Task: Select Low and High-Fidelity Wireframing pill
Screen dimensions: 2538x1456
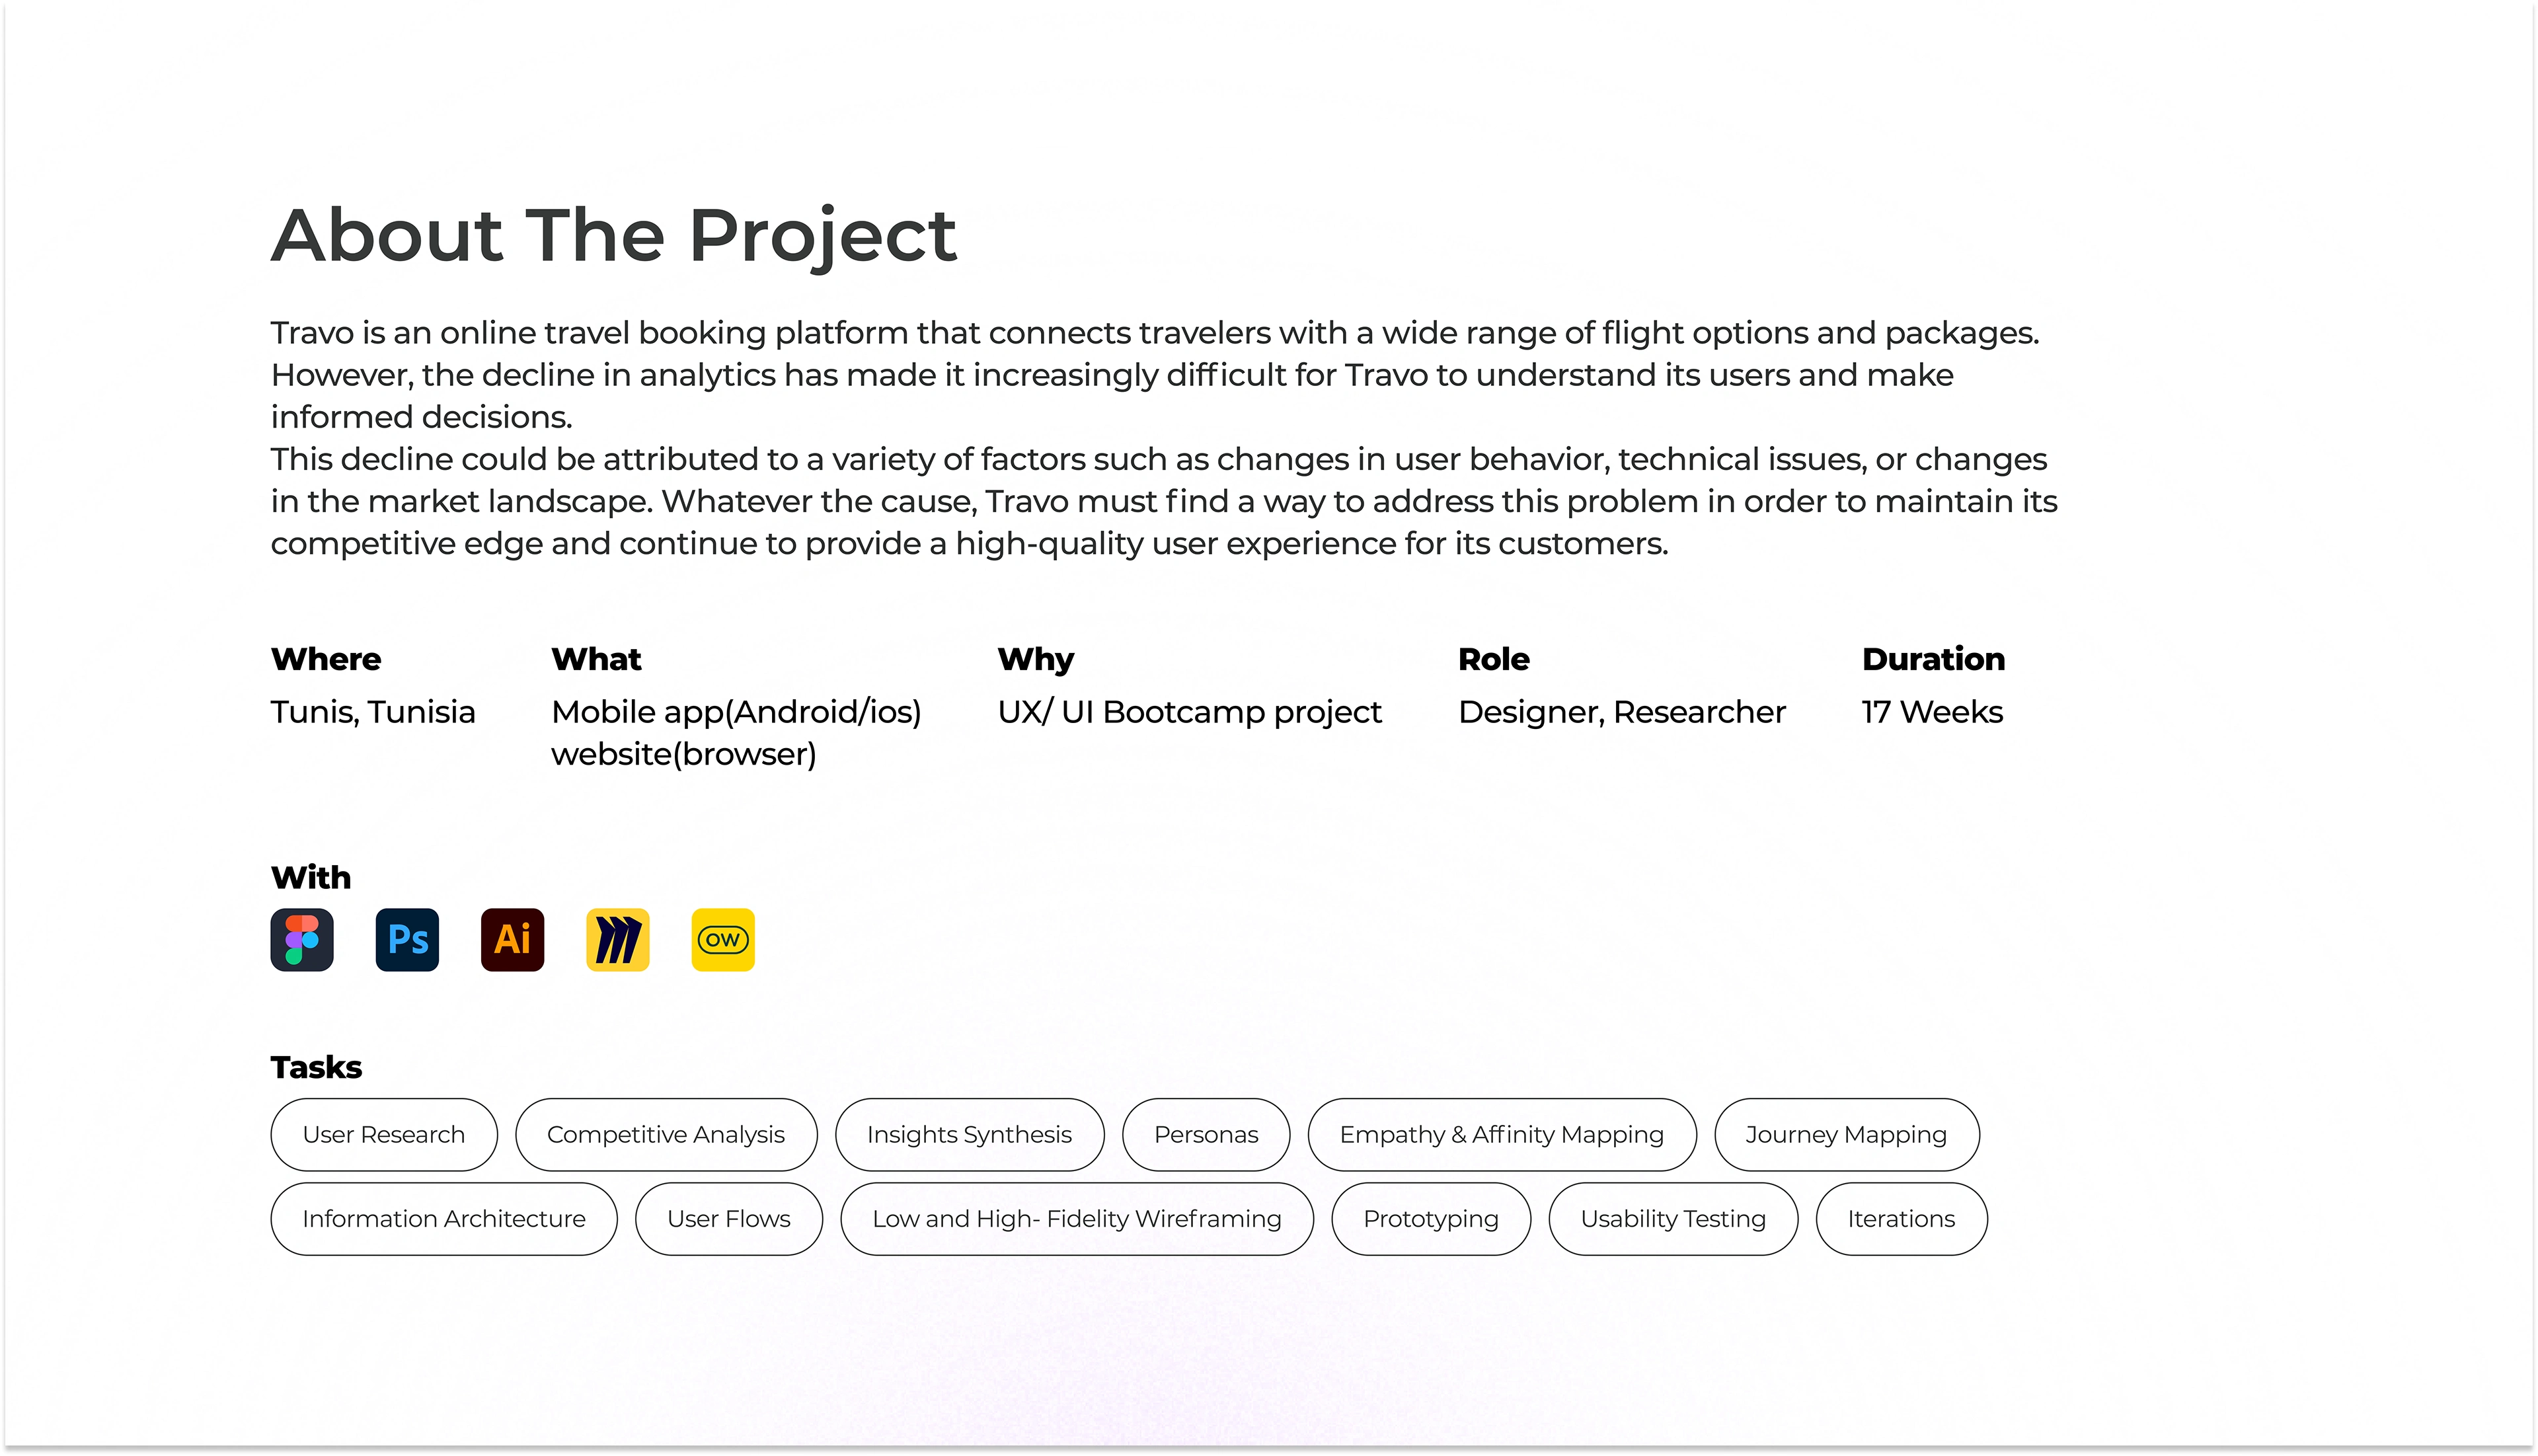Action: [1077, 1219]
